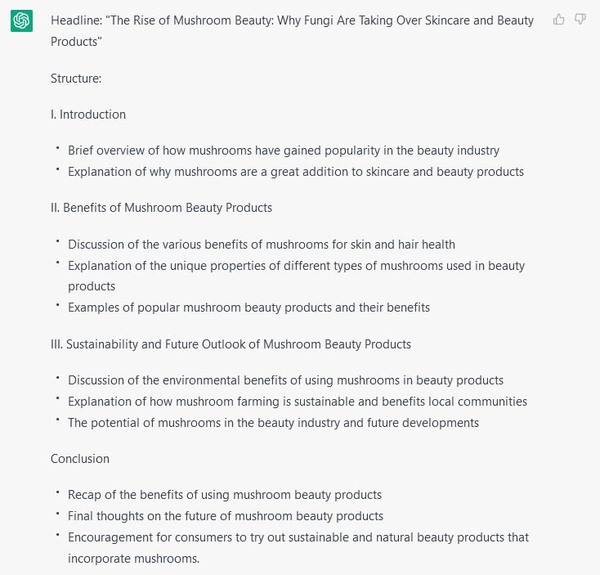
Task: Click the "III. Sustainability and Future Outlook" heading
Action: pos(230,344)
